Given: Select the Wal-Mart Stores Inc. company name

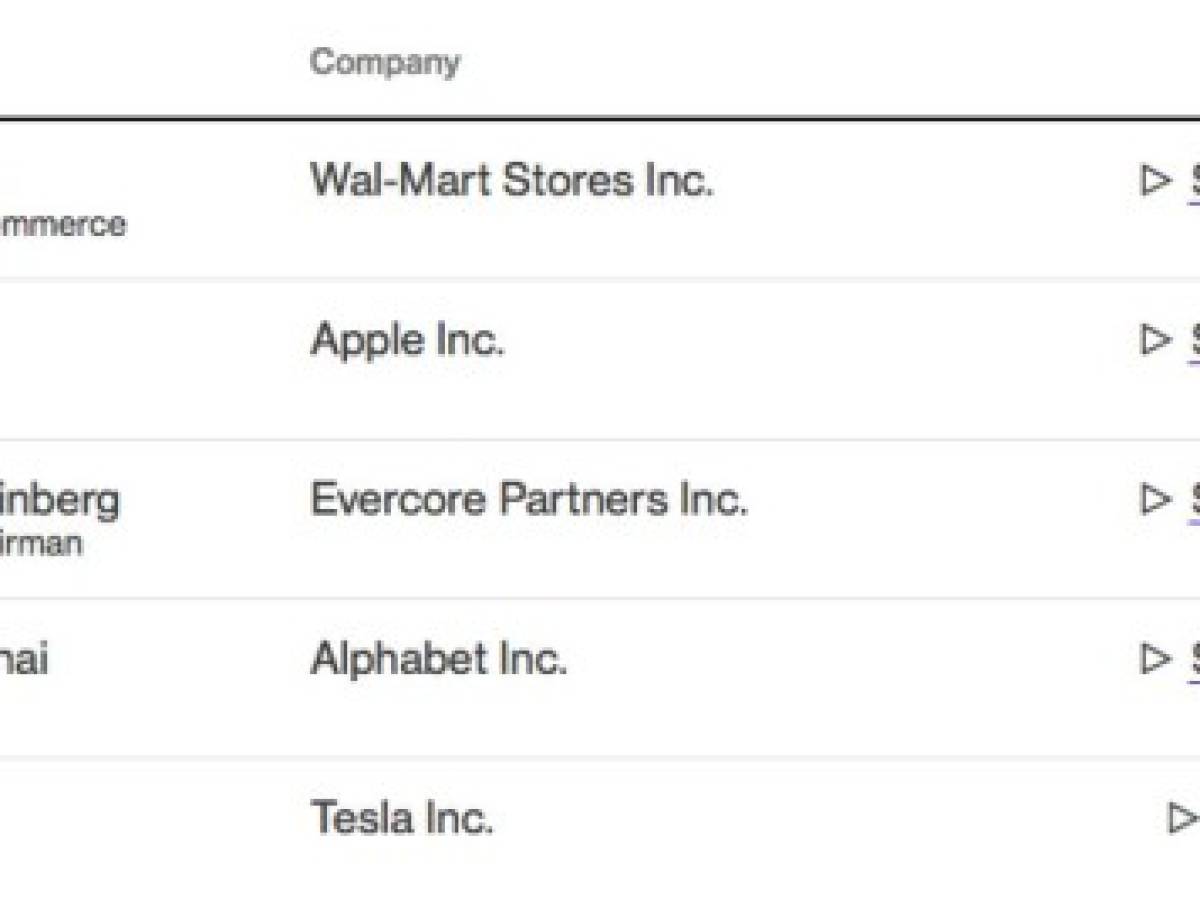Looking at the screenshot, I should pyautogui.click(x=512, y=180).
